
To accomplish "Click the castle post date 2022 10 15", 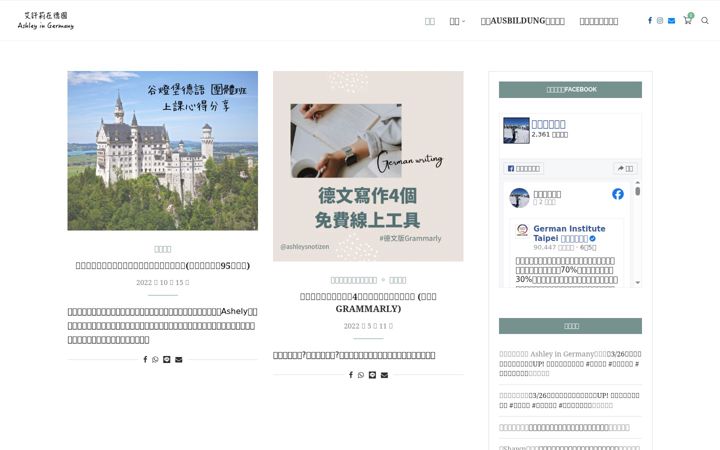I will coord(163,282).
